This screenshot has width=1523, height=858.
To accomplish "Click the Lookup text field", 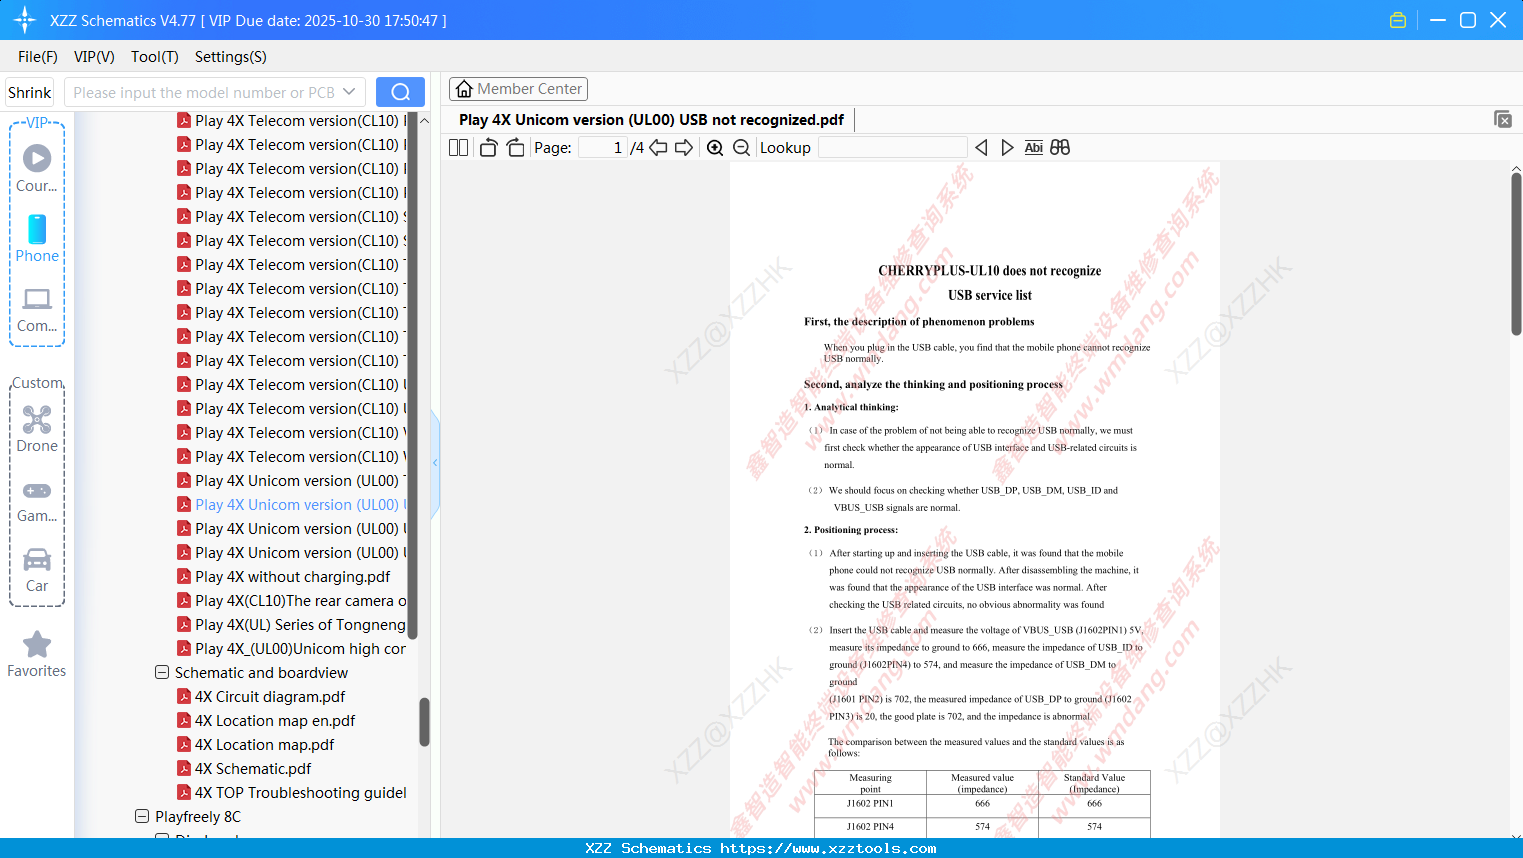I will 892,148.
